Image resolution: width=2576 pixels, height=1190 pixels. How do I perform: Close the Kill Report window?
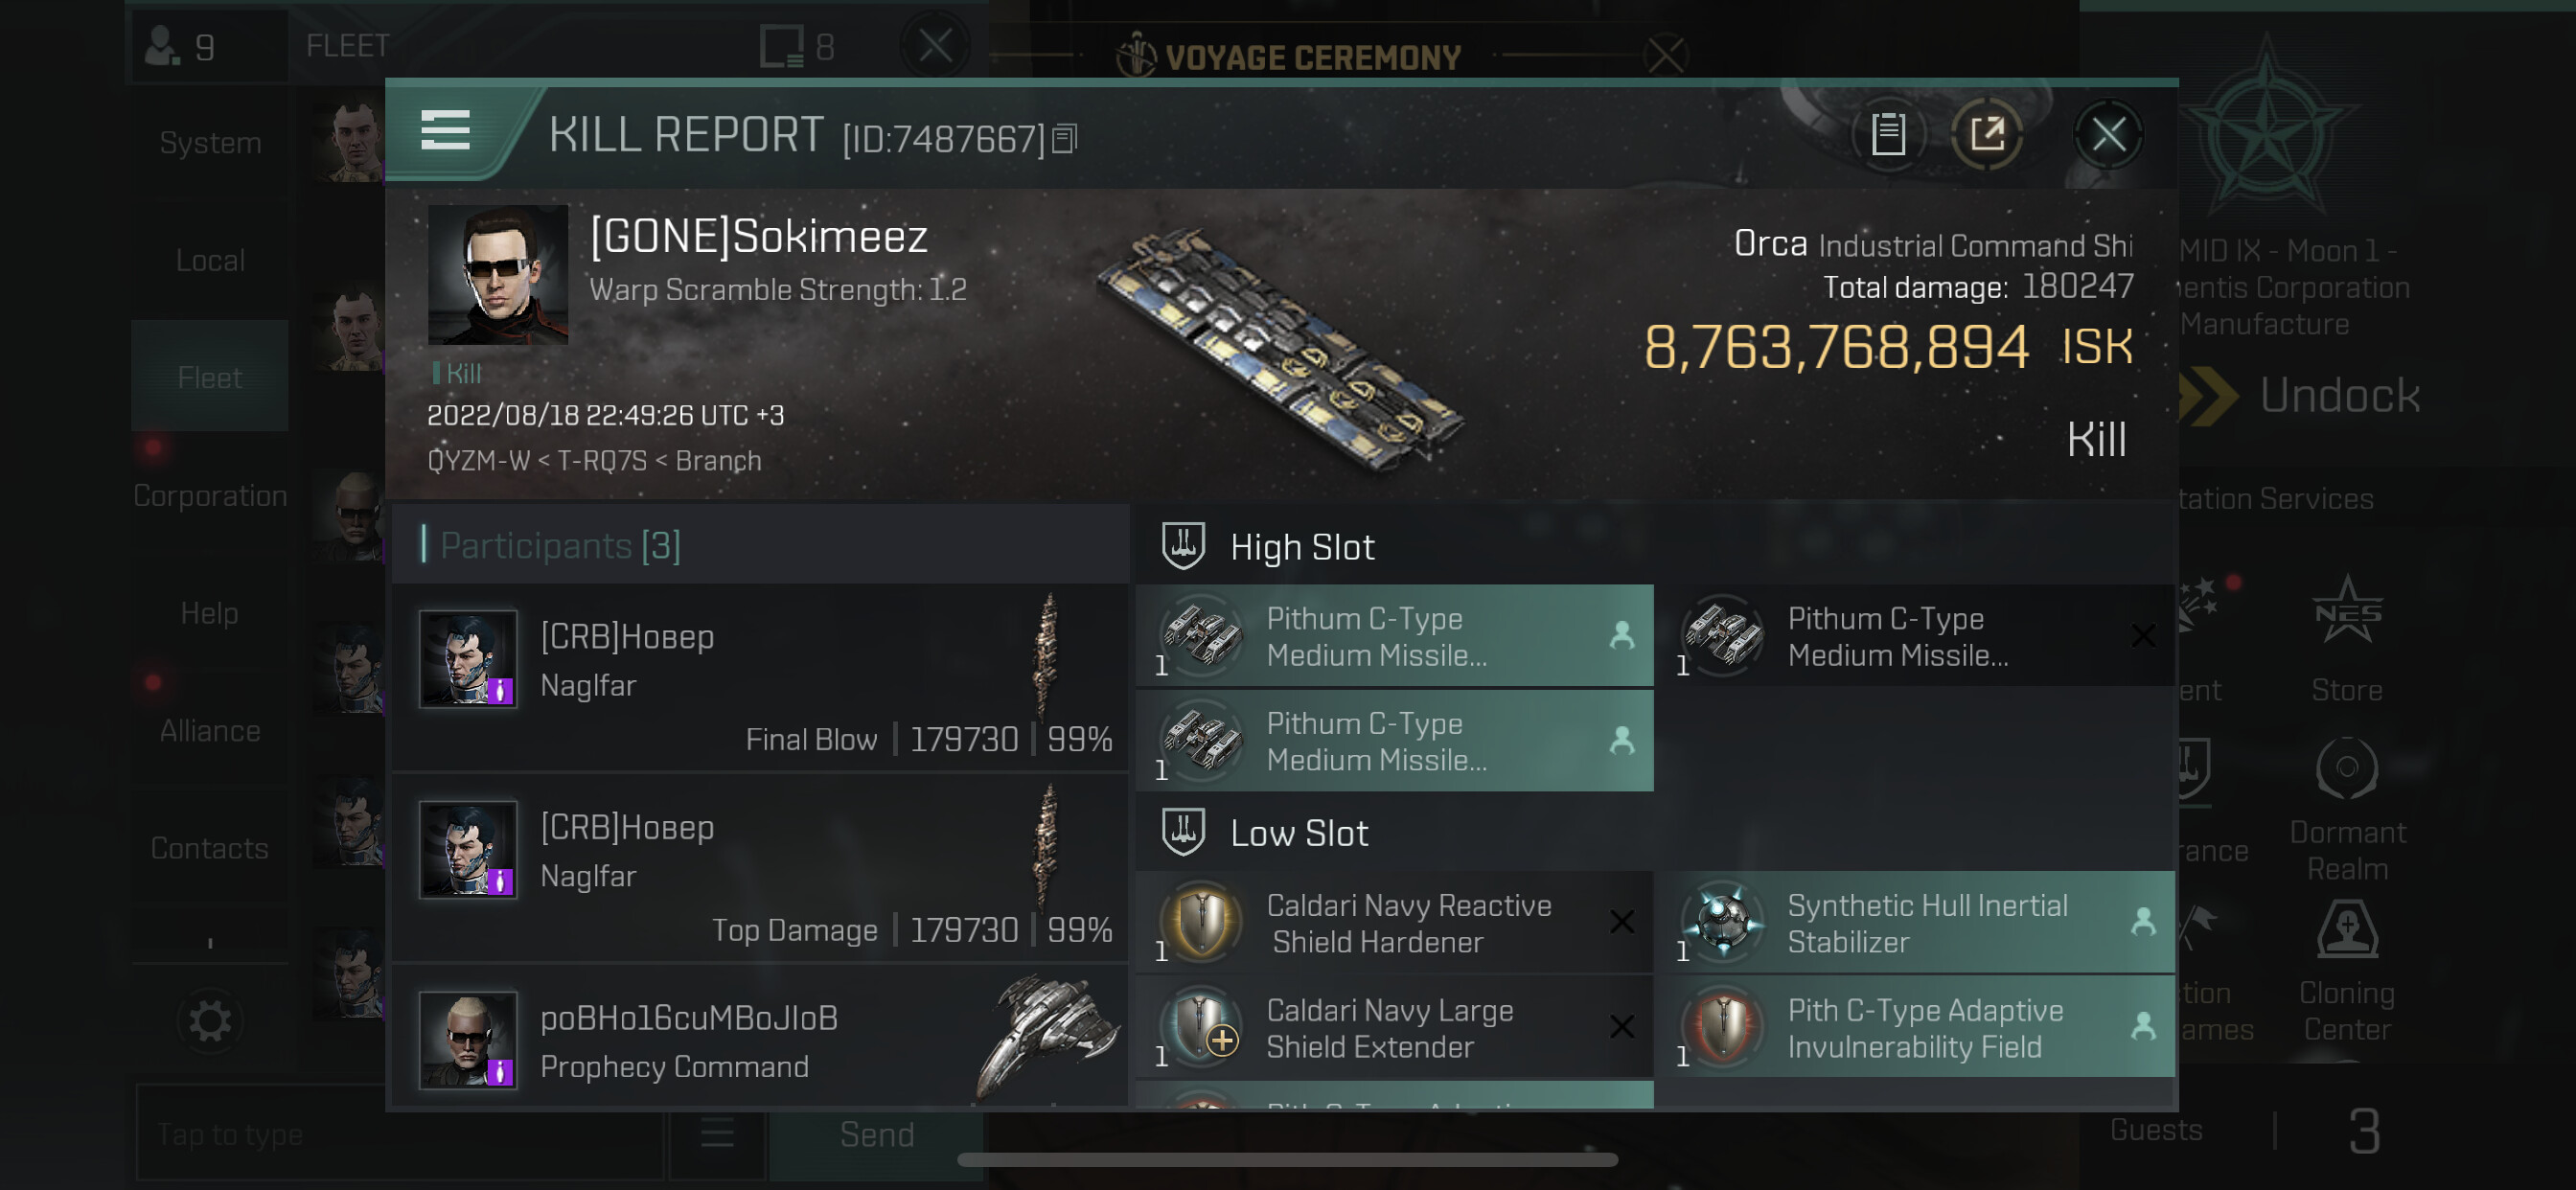(x=2108, y=134)
